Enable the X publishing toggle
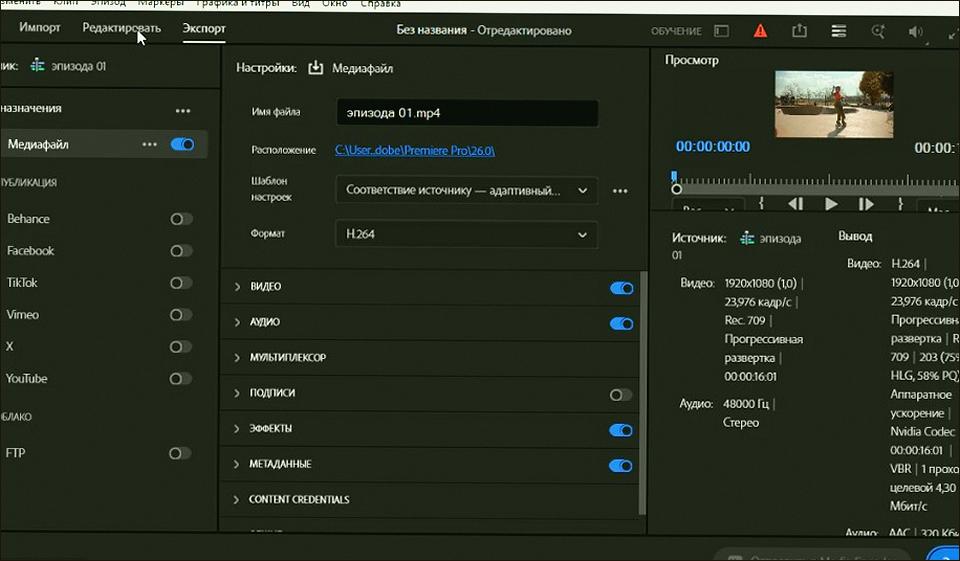This screenshot has height=561, width=960. point(181,347)
